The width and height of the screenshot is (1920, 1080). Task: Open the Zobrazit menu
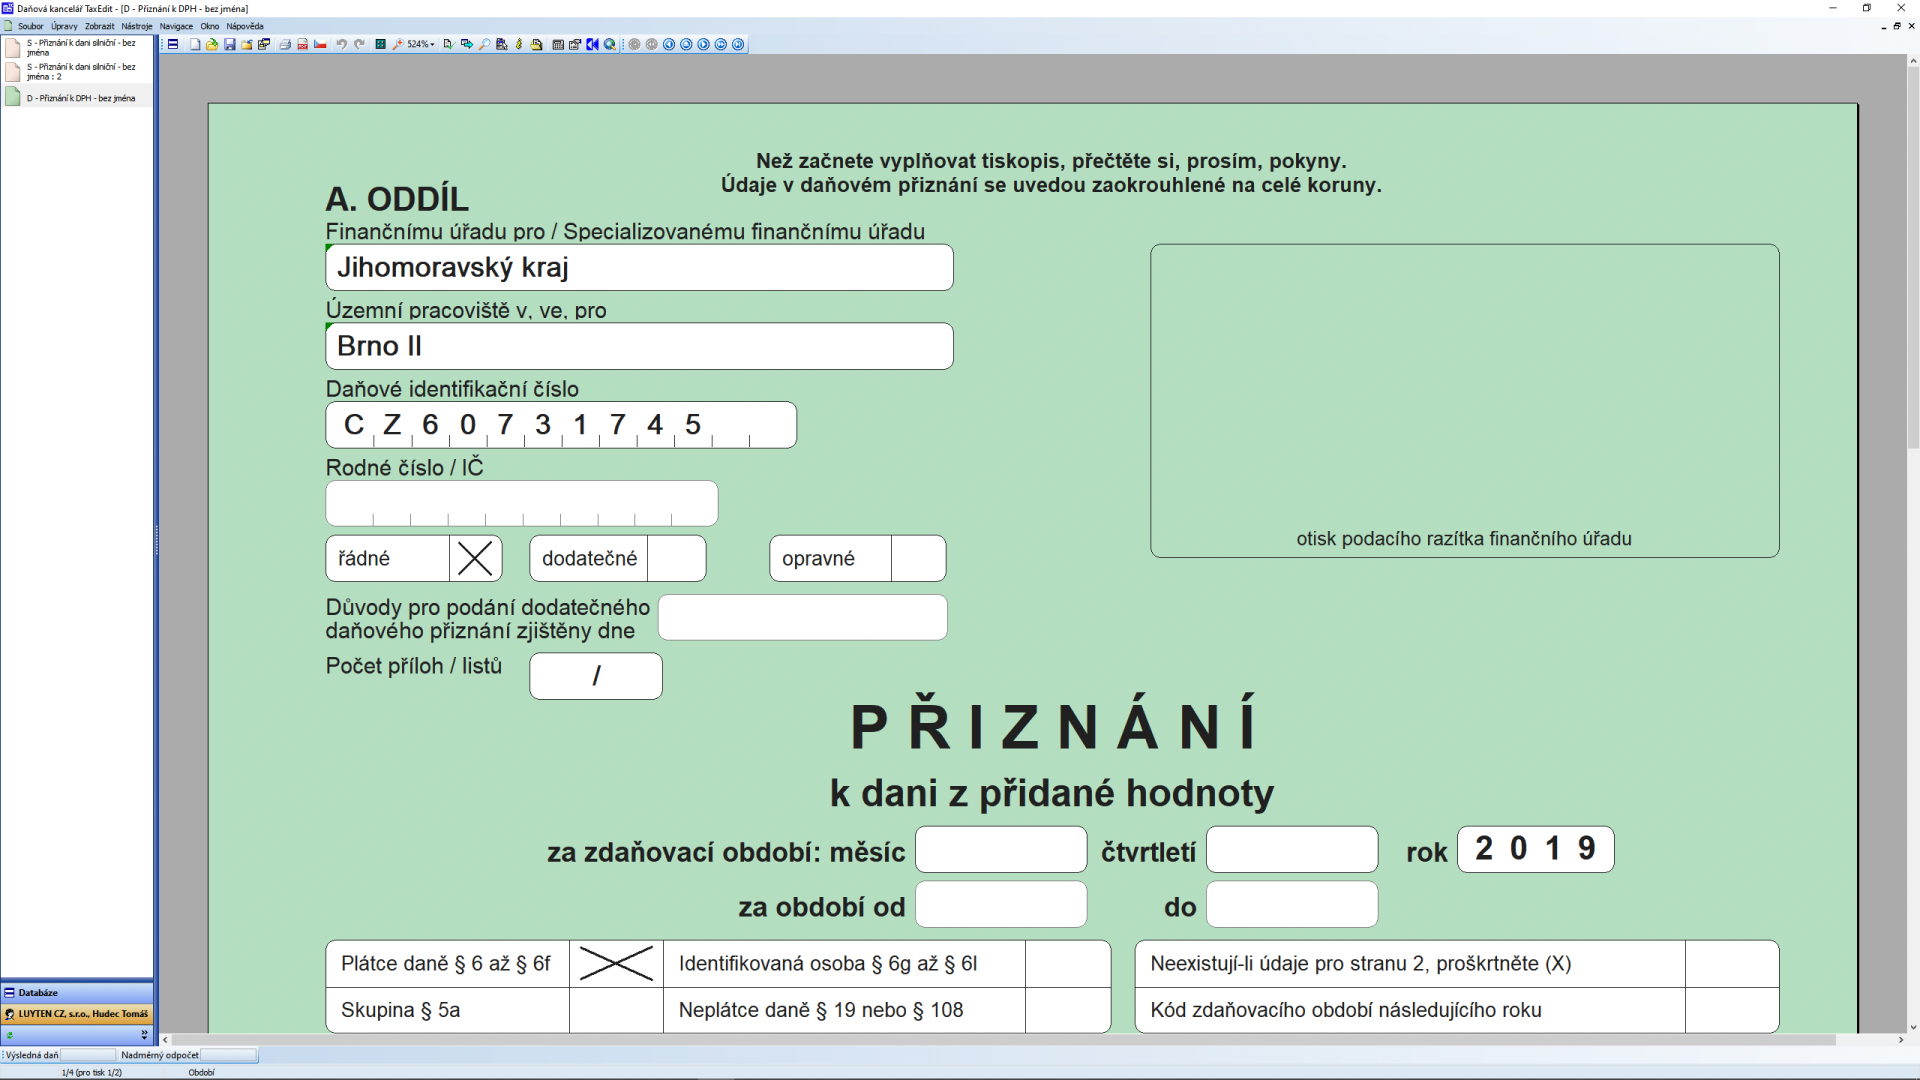99,26
